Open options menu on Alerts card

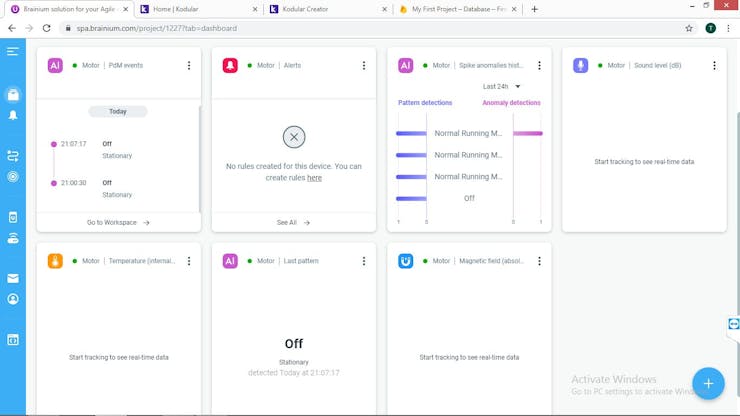[364, 66]
